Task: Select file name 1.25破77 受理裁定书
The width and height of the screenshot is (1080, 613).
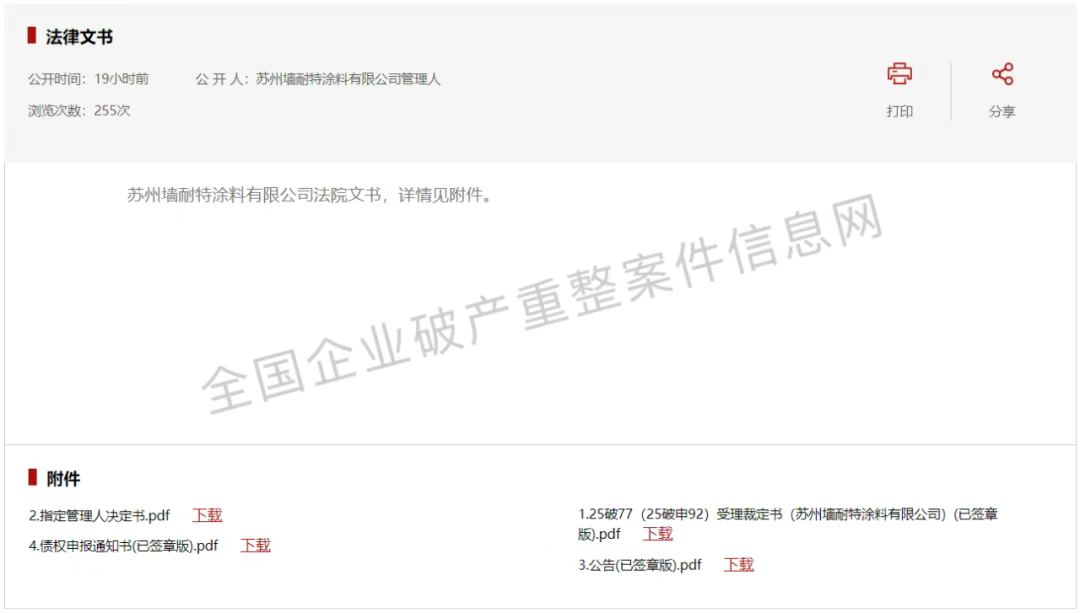Action: (788, 524)
